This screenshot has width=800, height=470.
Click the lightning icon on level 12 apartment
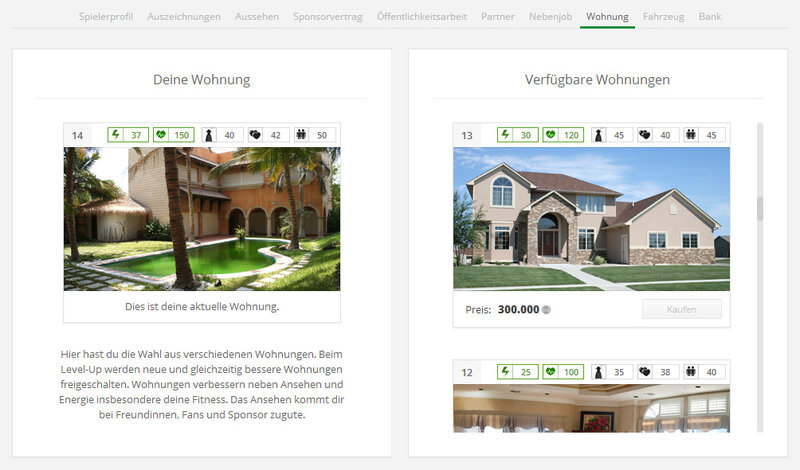click(505, 372)
